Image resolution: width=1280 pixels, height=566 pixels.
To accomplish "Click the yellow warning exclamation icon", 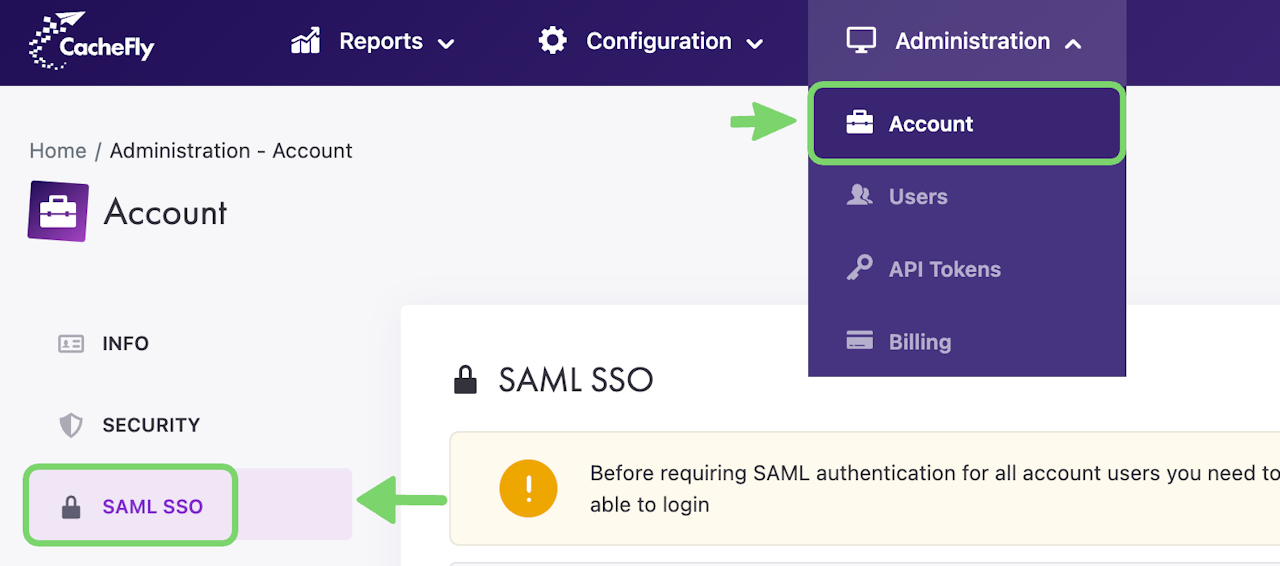I will 528,489.
